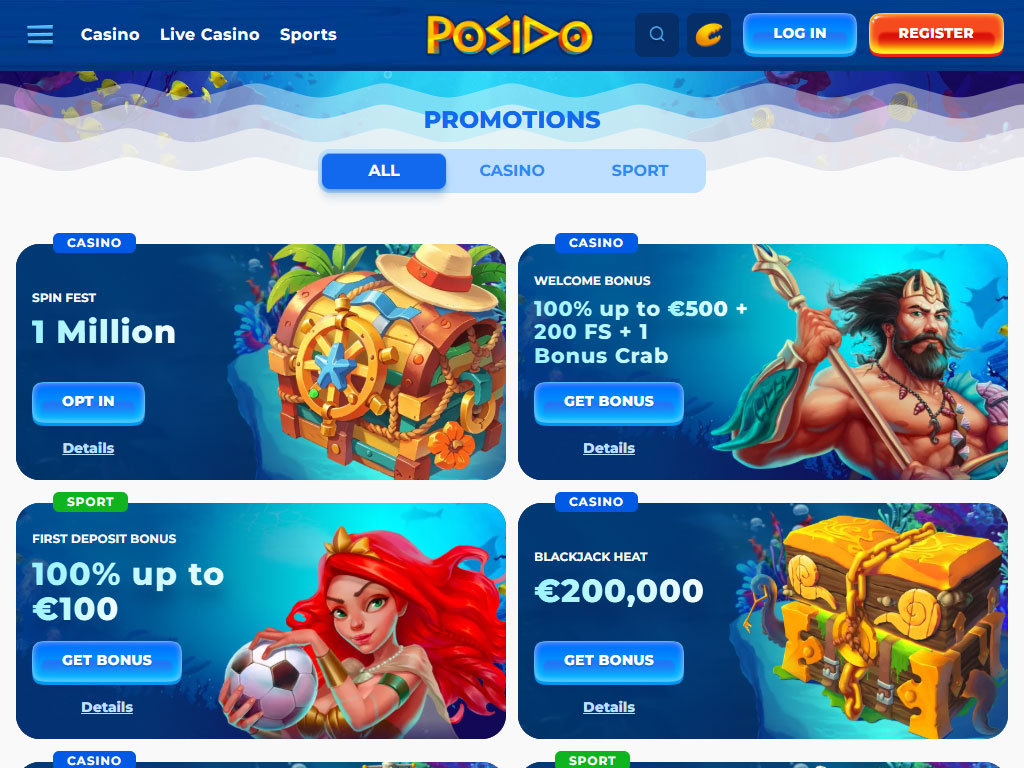Click the search magnifier icon

click(657, 34)
